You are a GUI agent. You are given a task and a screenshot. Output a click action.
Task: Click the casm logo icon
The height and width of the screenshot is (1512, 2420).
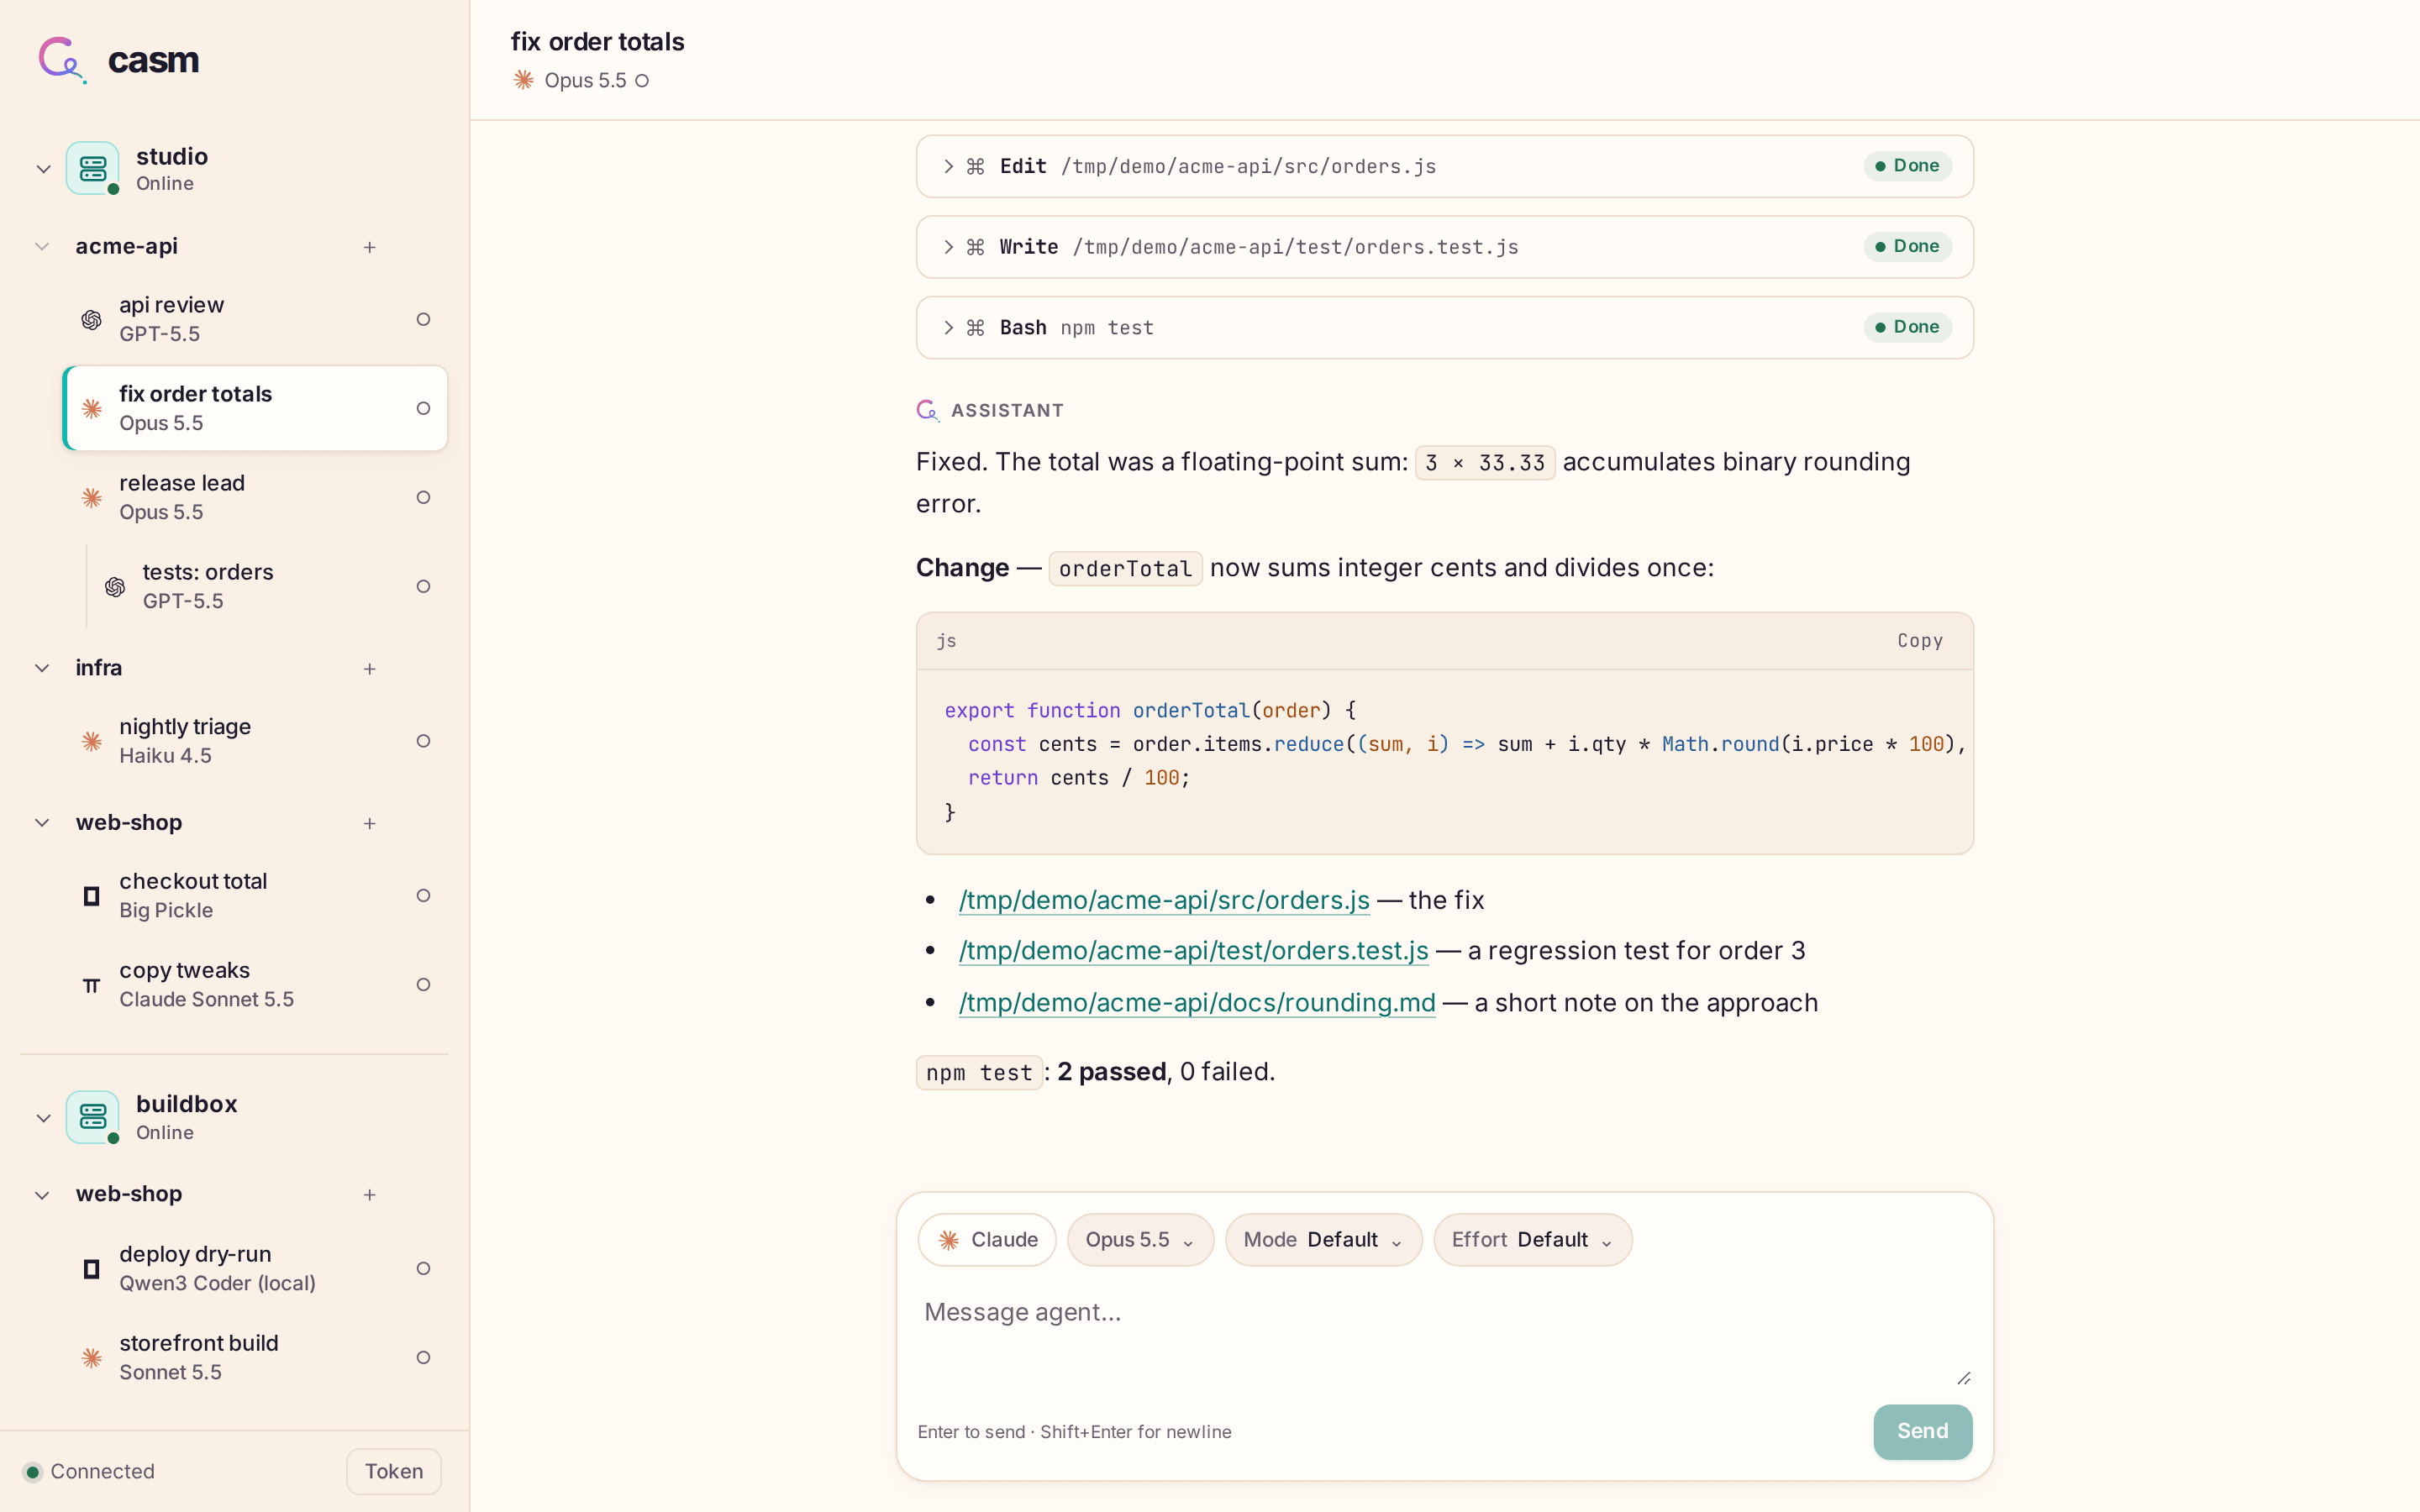(61, 60)
